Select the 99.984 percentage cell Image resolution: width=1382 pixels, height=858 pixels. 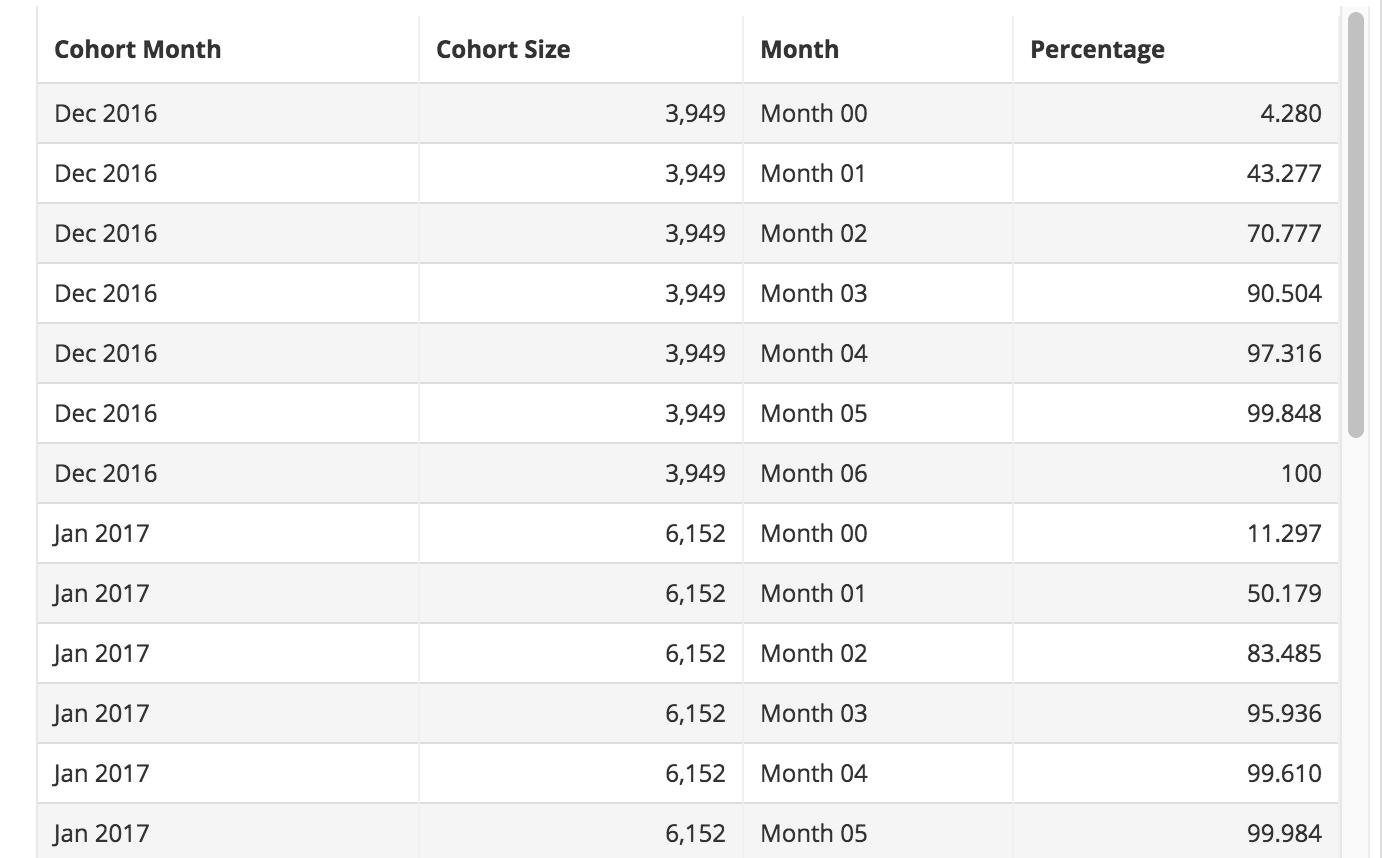[1284, 834]
